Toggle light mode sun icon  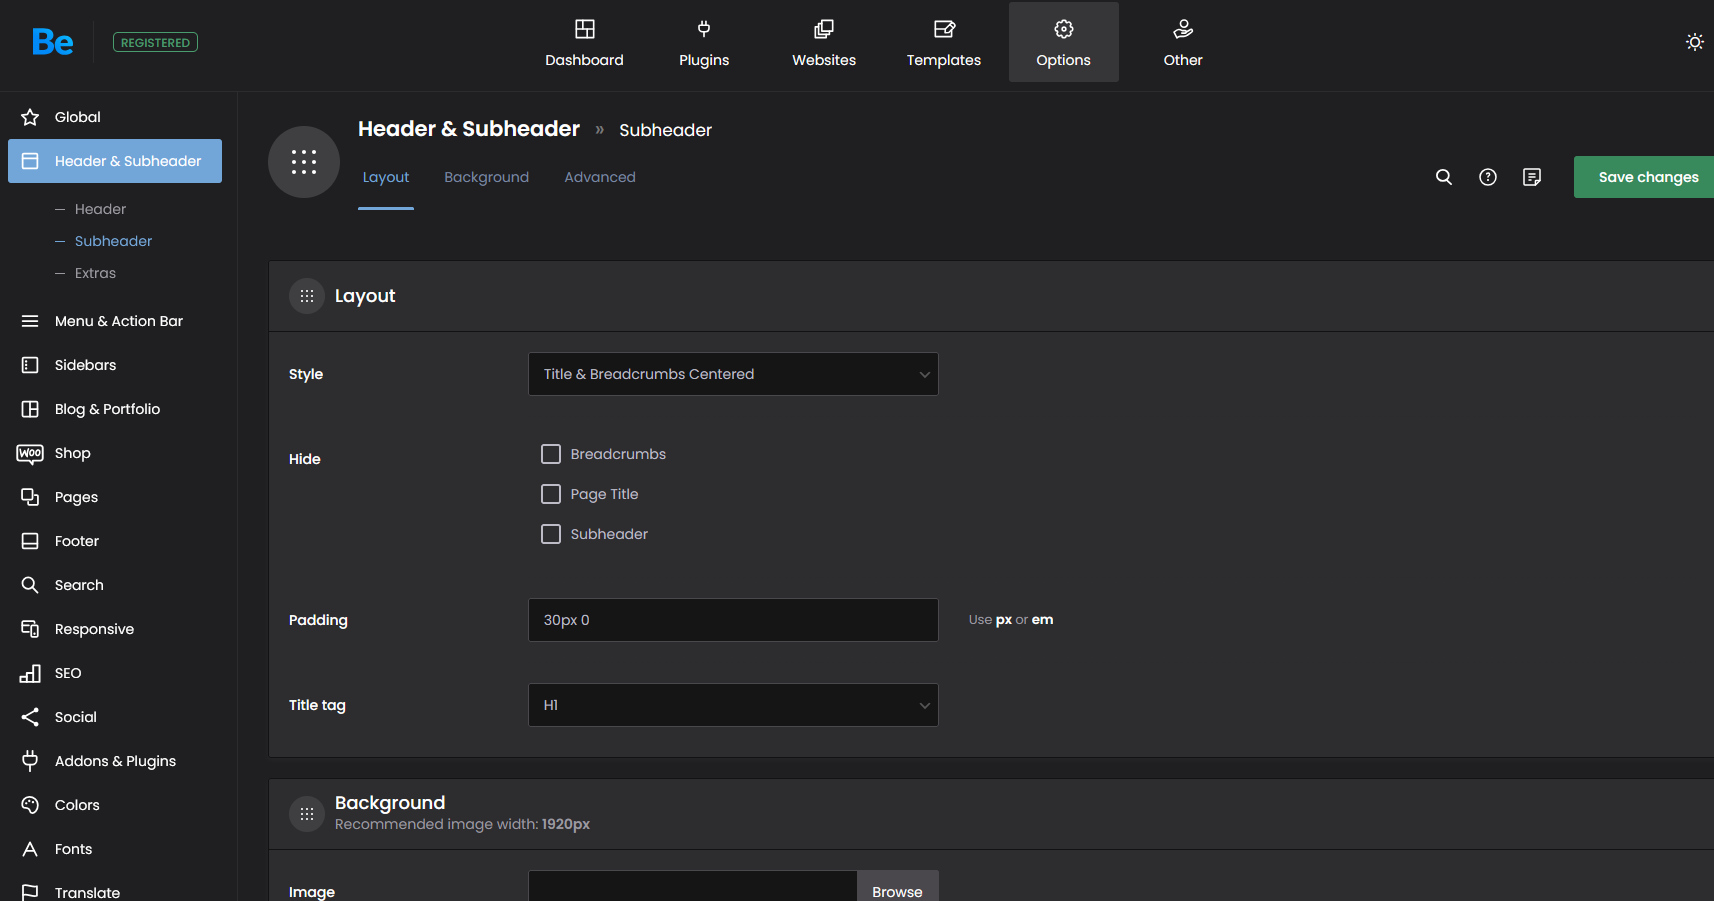1694,42
